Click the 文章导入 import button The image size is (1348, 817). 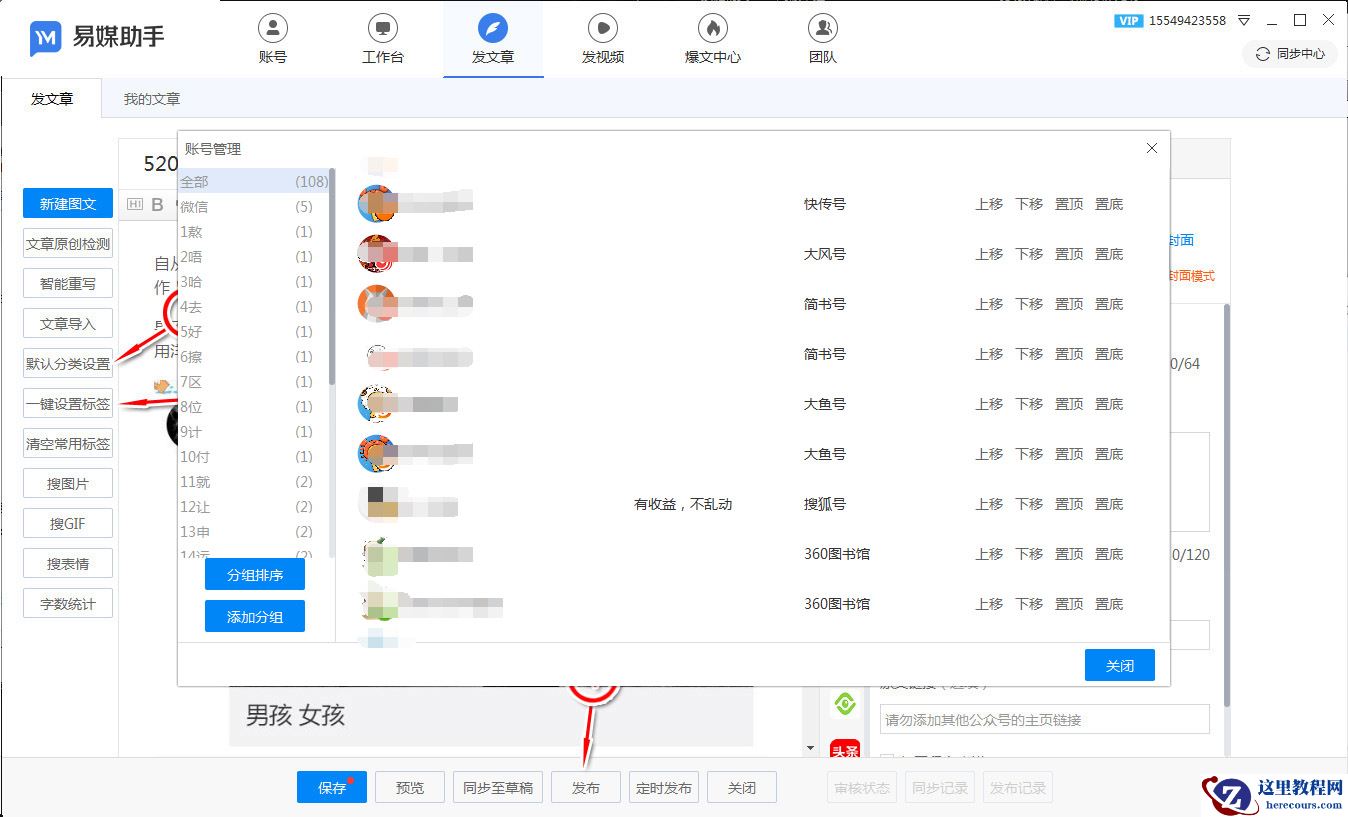[68, 323]
